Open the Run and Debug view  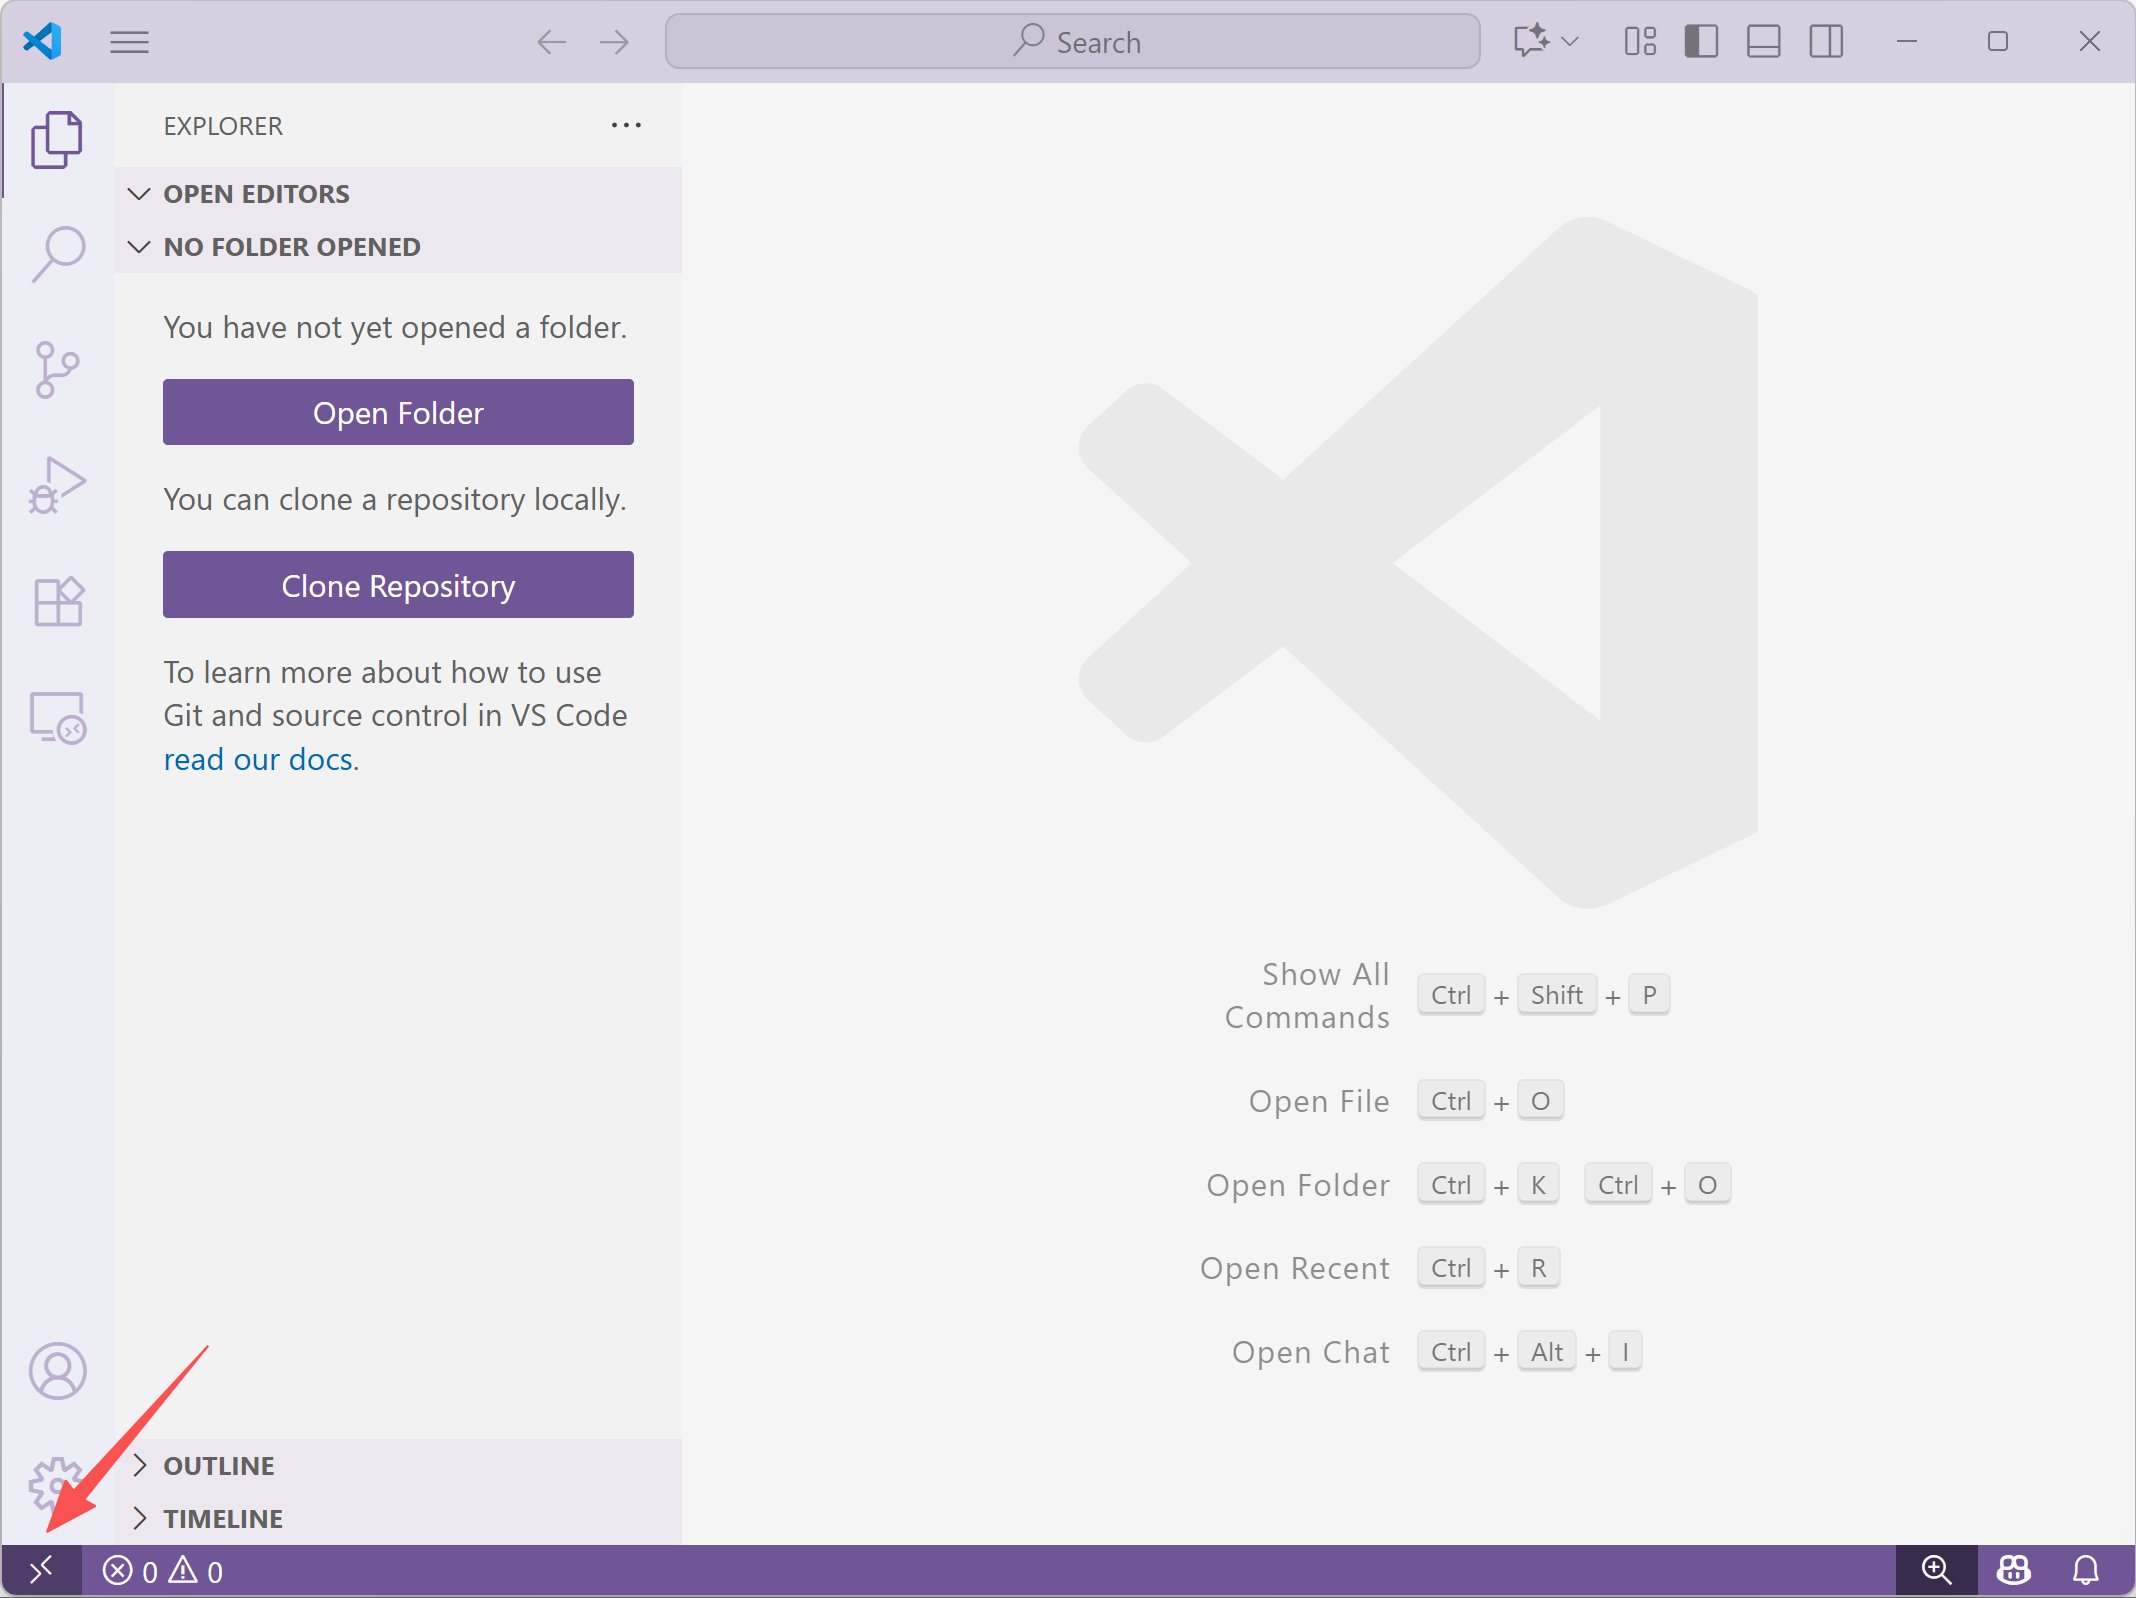(x=57, y=485)
